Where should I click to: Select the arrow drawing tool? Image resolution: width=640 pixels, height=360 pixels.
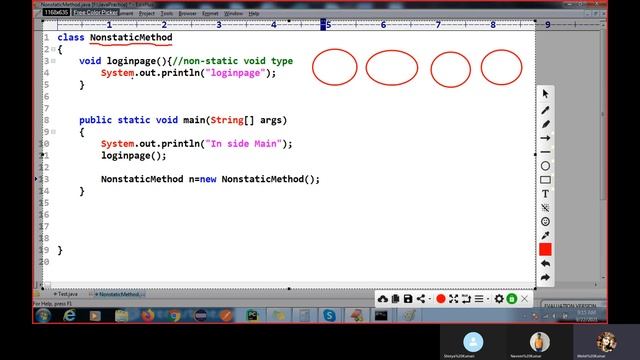545,138
